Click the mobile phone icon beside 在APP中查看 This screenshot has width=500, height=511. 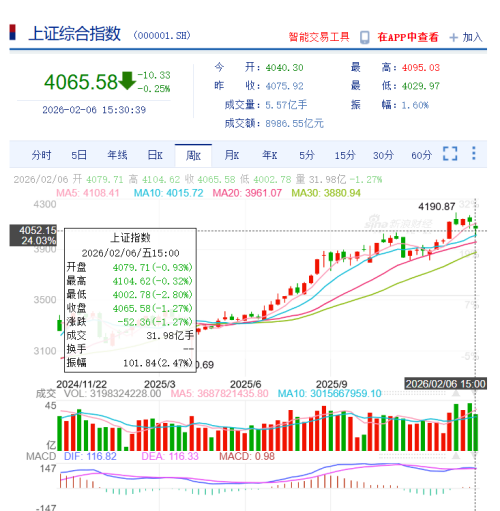pyautogui.click(x=365, y=37)
